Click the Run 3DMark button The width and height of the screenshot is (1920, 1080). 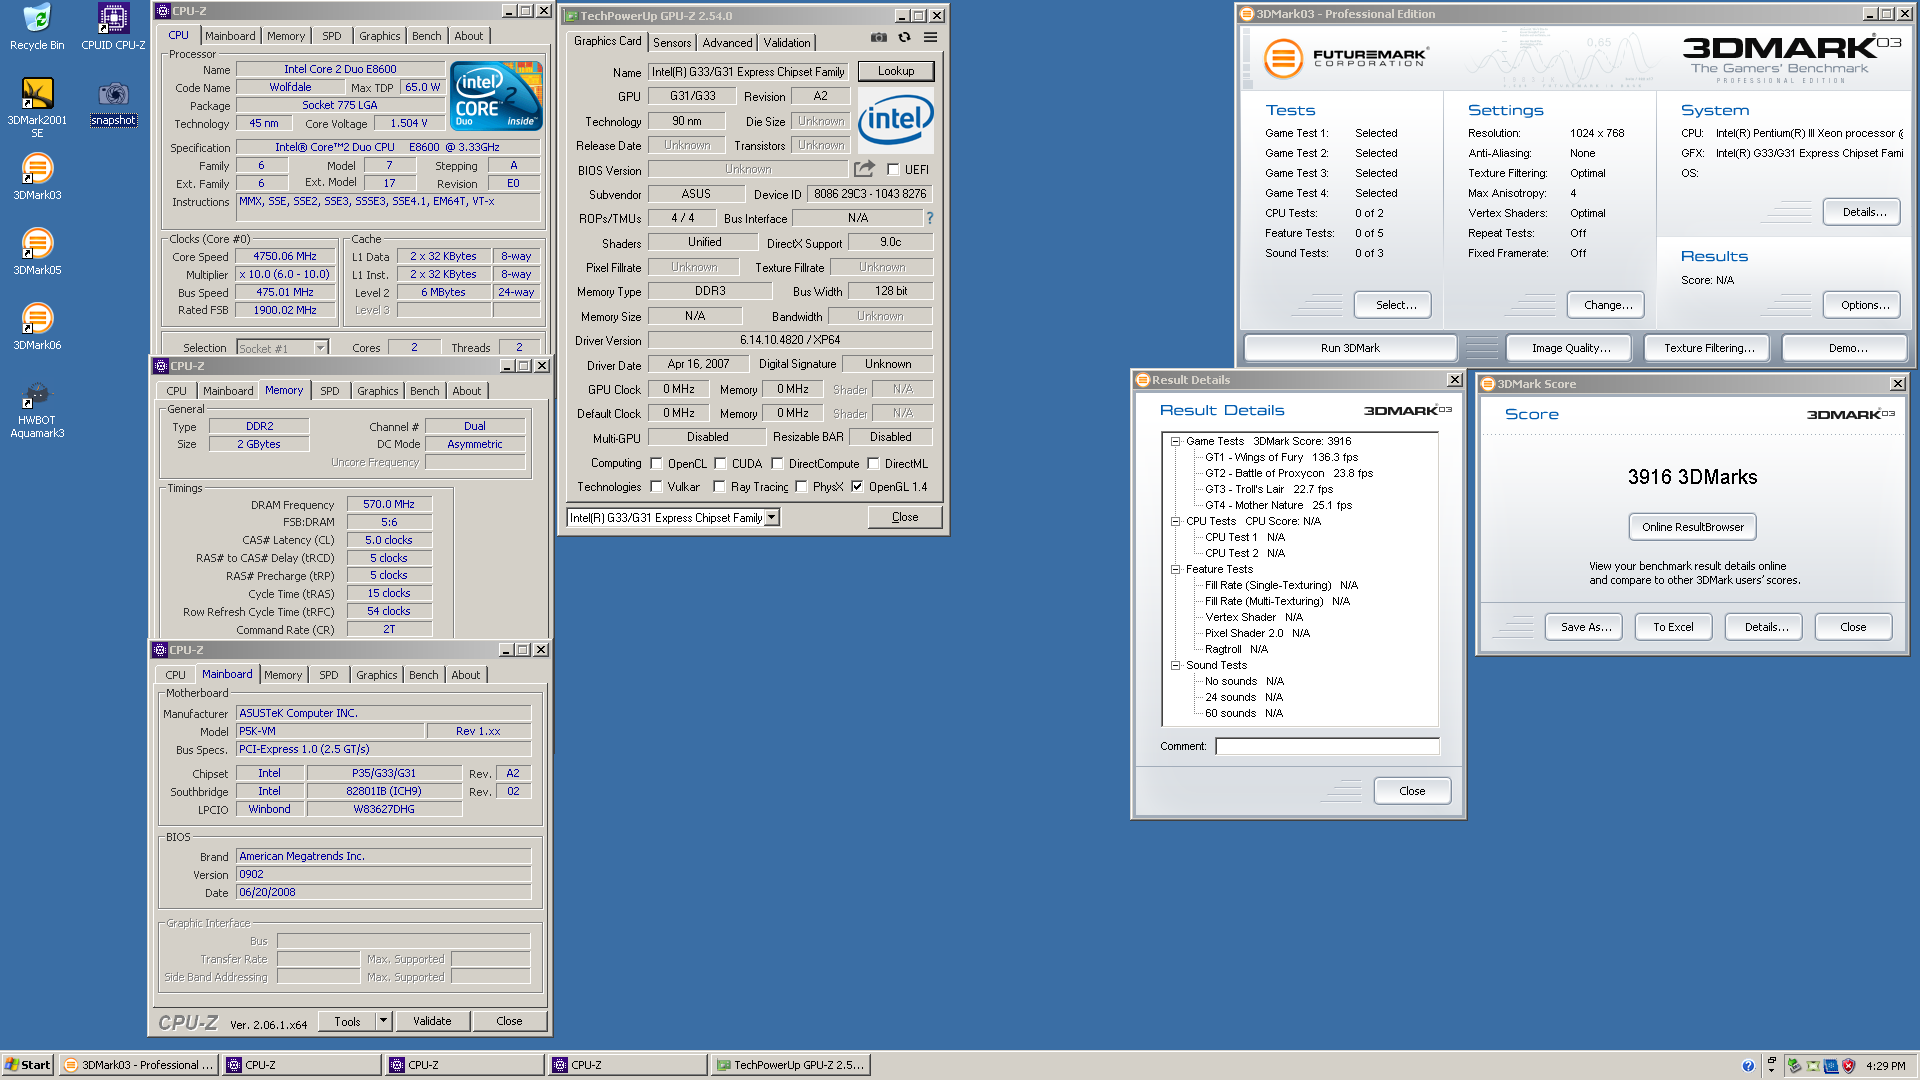(1350, 348)
